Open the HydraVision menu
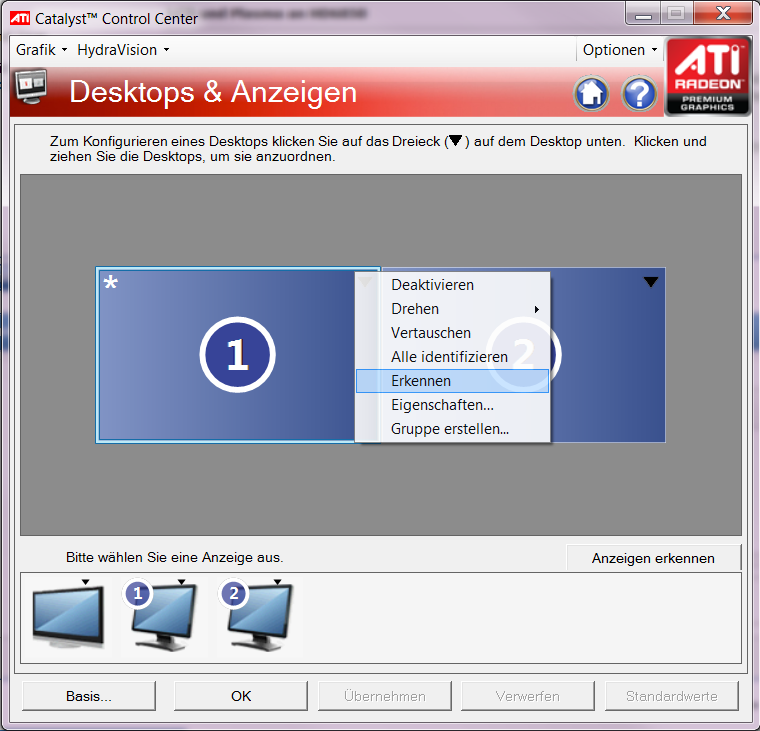This screenshot has height=731, width=760. tap(123, 50)
